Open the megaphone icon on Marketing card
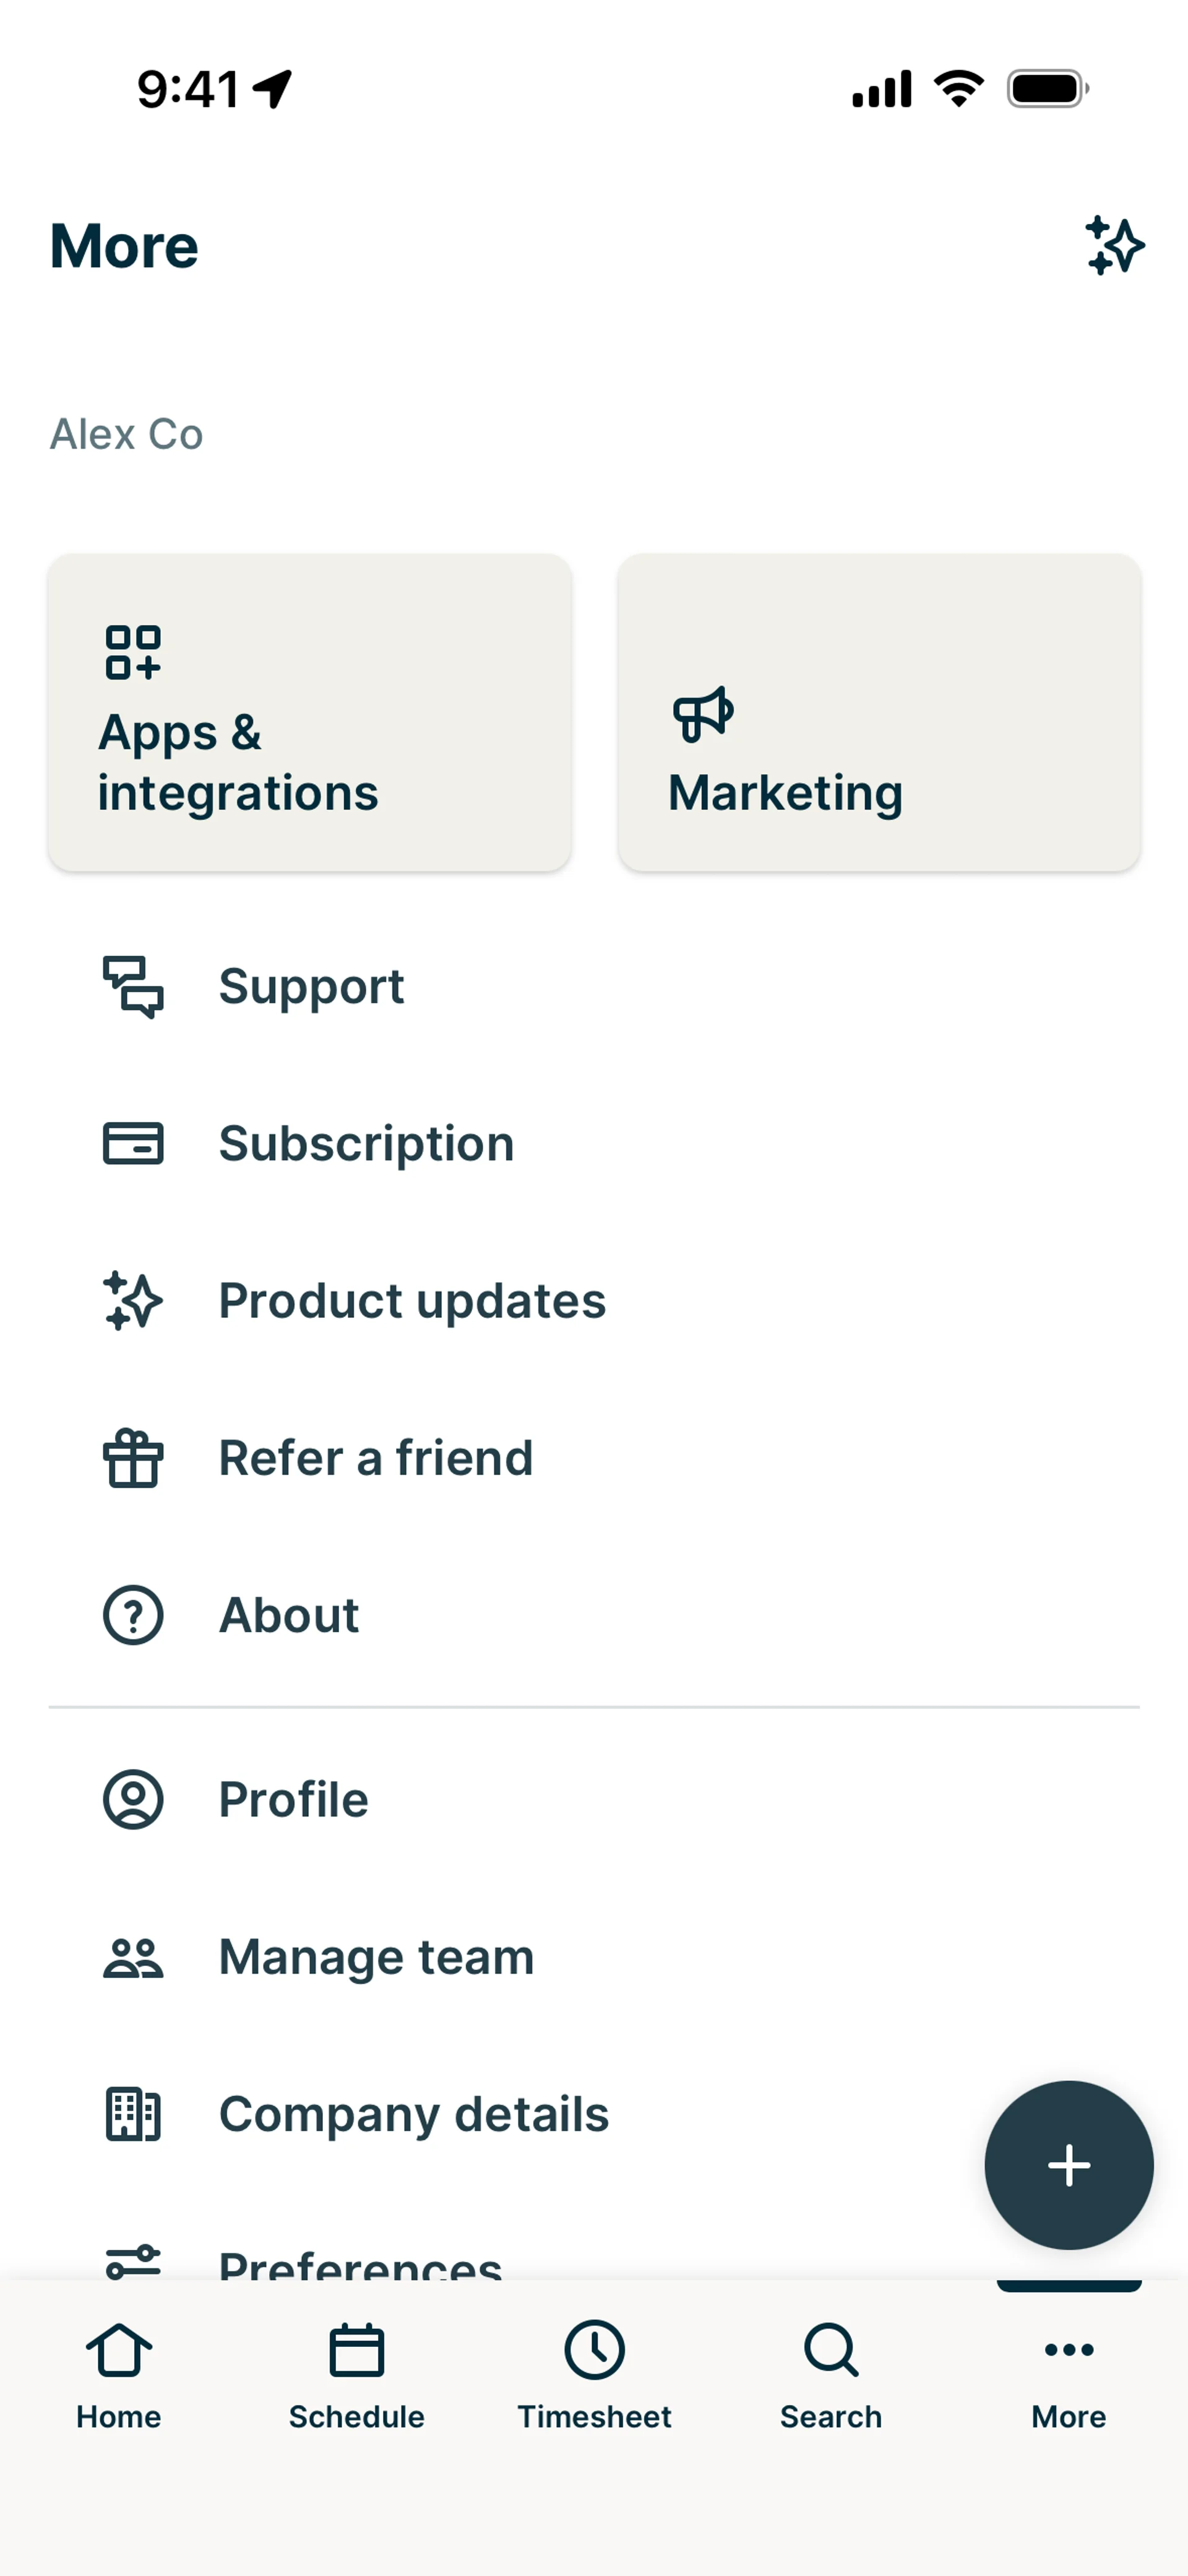 (x=703, y=714)
